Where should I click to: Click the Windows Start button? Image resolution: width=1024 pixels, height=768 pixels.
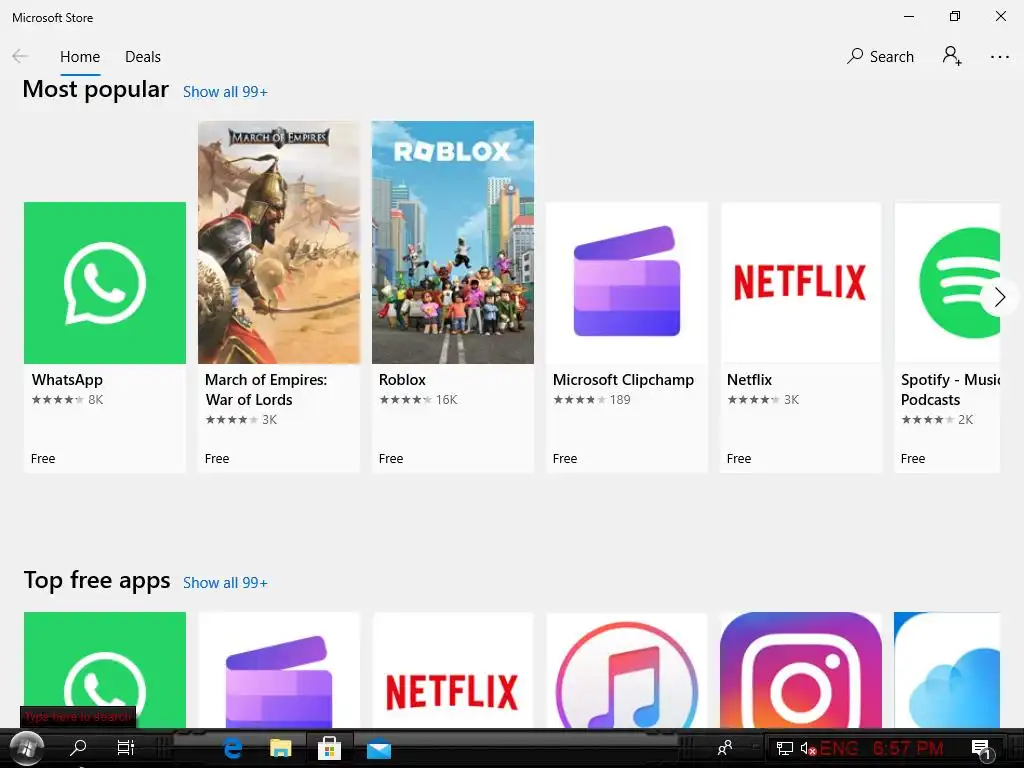point(26,748)
